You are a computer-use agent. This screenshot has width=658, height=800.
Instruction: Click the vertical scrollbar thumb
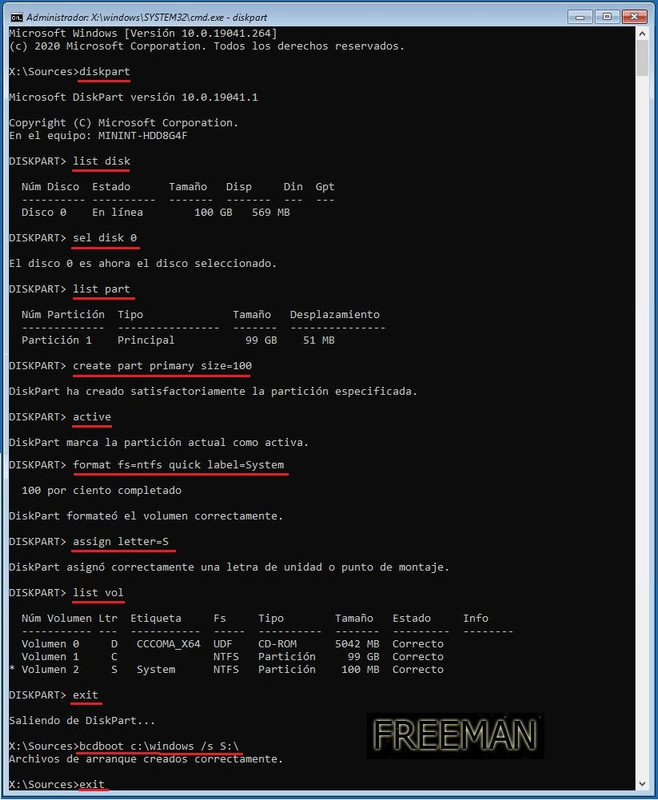point(642,59)
